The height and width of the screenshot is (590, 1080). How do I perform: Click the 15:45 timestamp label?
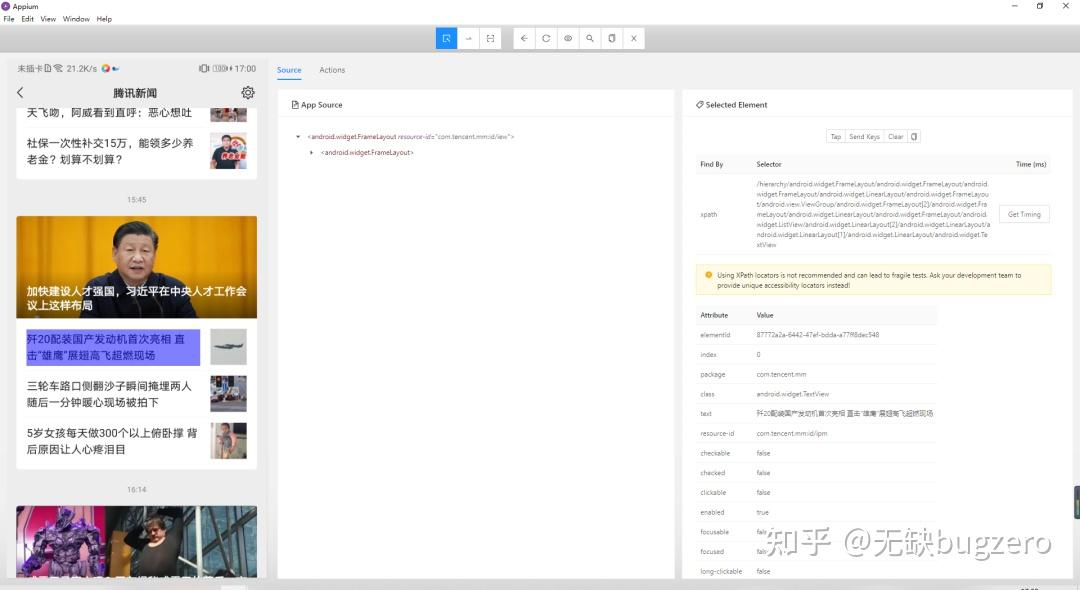point(136,200)
